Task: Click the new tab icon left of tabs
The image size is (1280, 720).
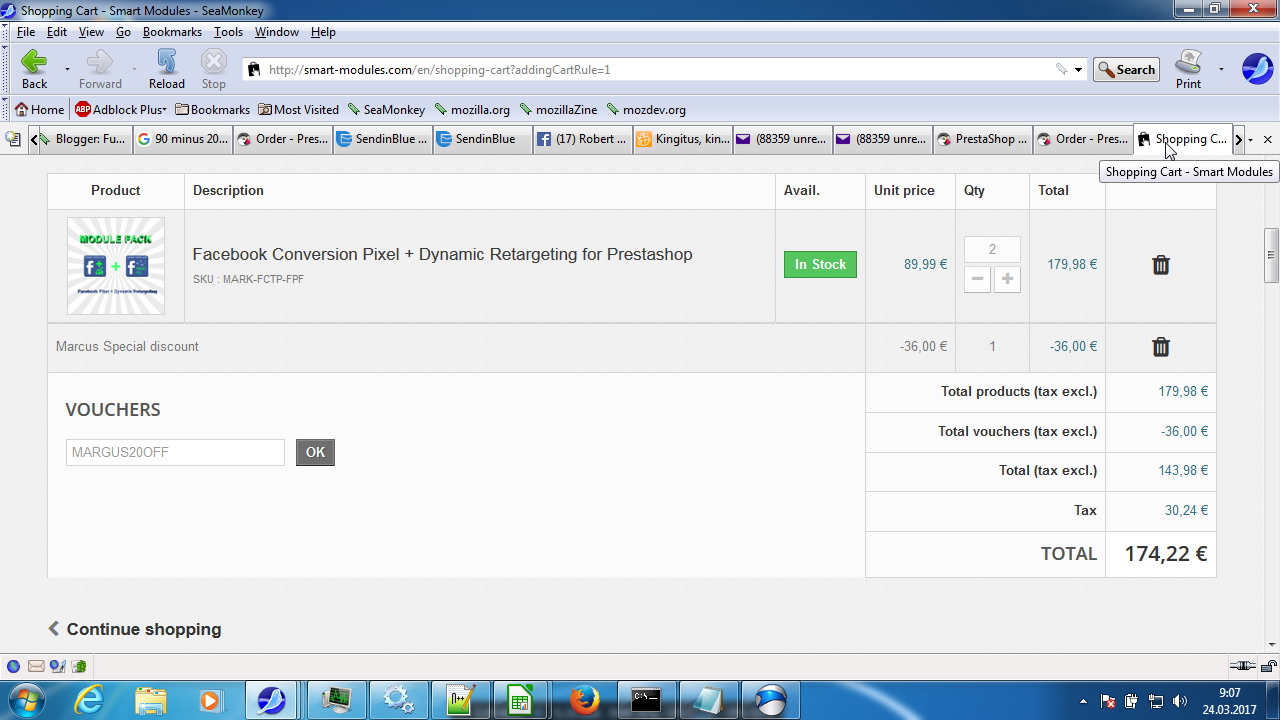Action: (x=13, y=139)
